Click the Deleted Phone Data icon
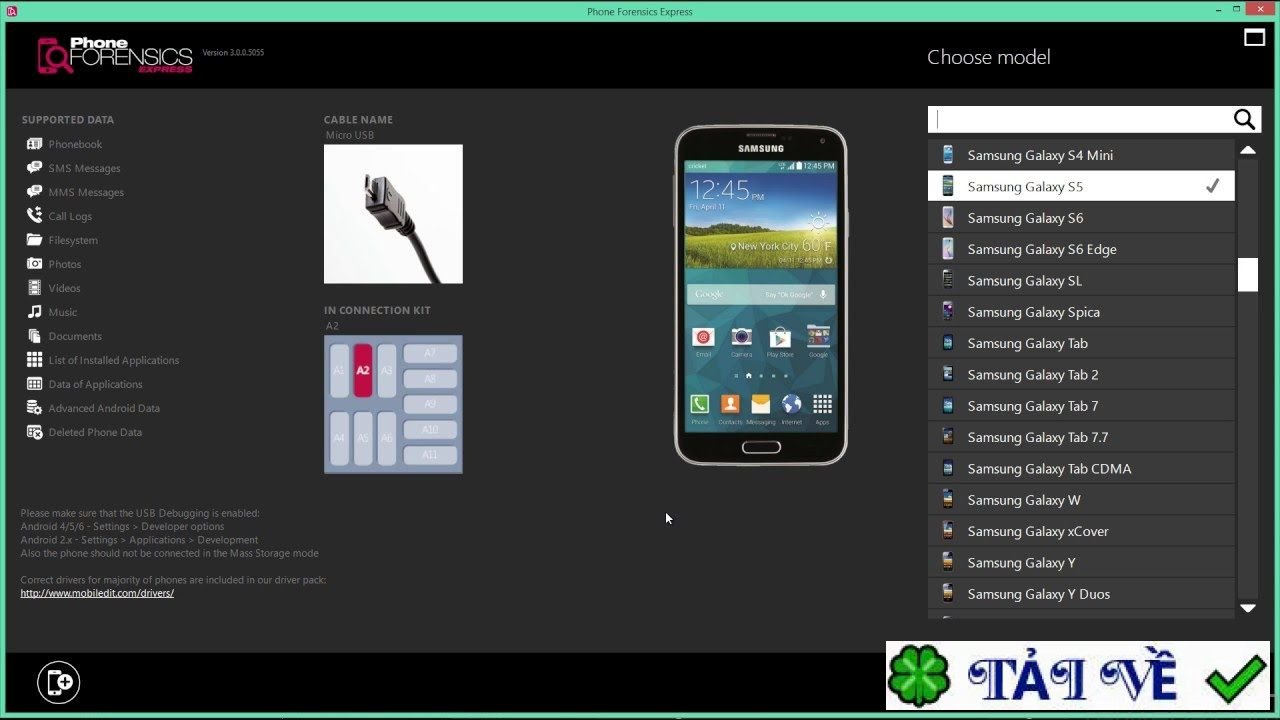 [34, 432]
